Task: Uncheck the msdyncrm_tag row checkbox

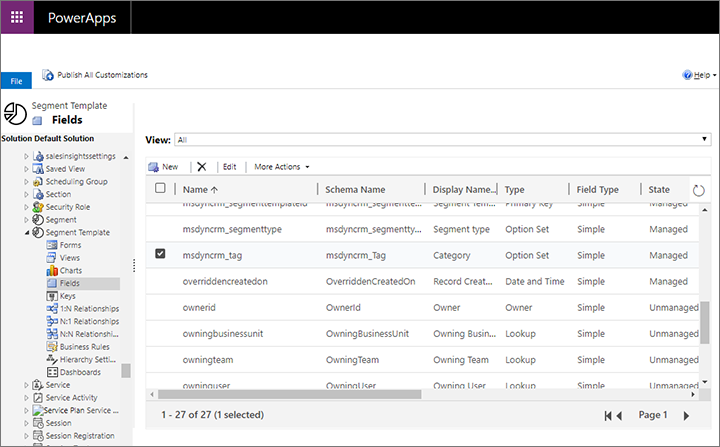Action: (x=160, y=254)
